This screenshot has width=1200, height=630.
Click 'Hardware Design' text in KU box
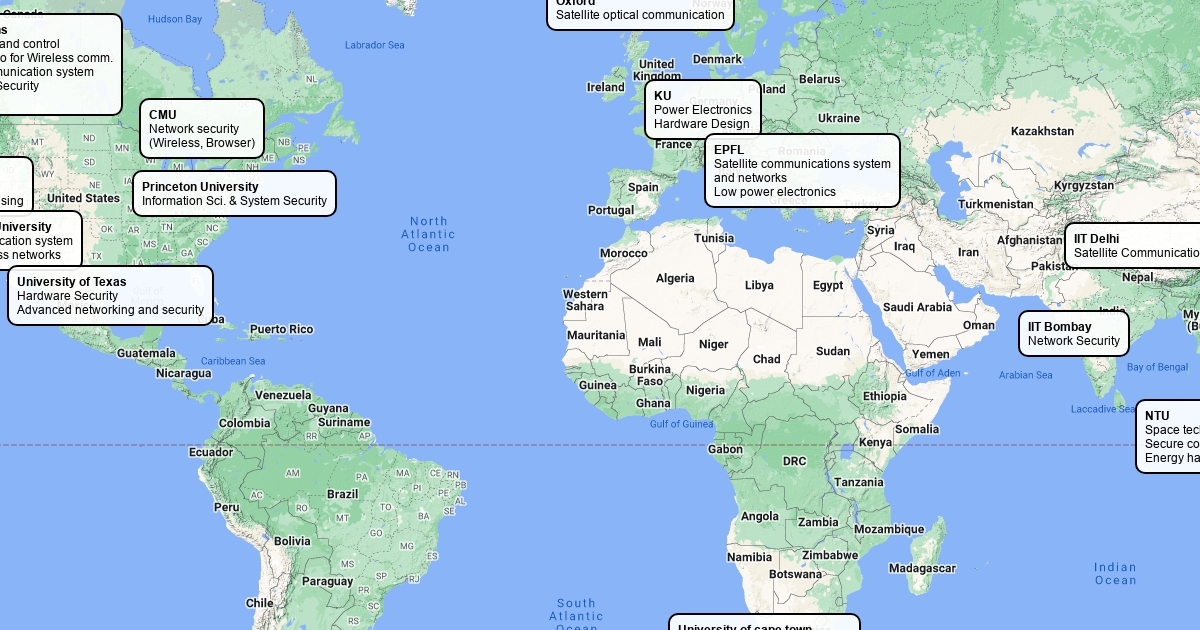pos(701,124)
